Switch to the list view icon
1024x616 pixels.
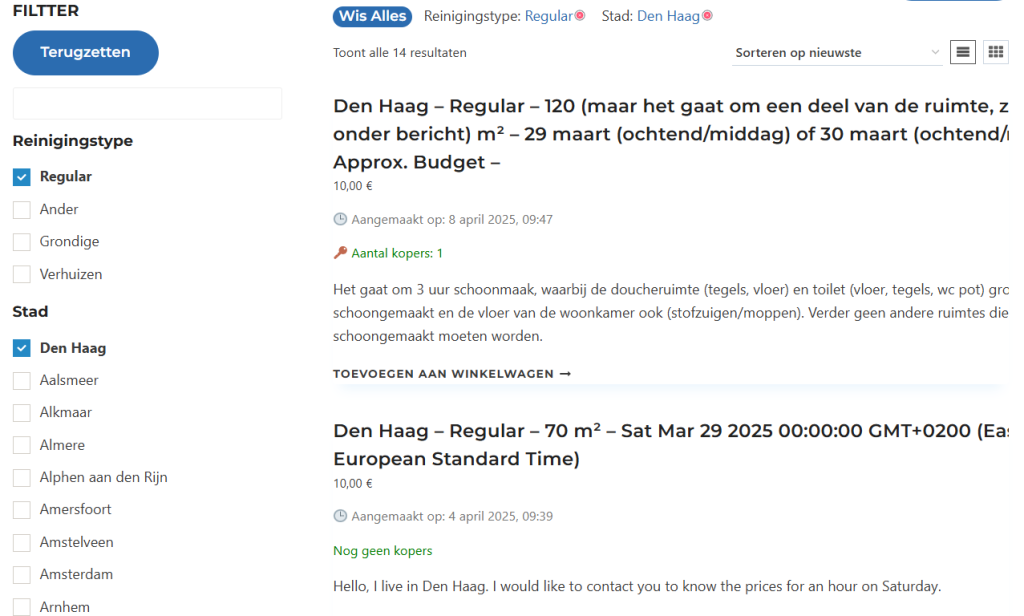coord(962,51)
